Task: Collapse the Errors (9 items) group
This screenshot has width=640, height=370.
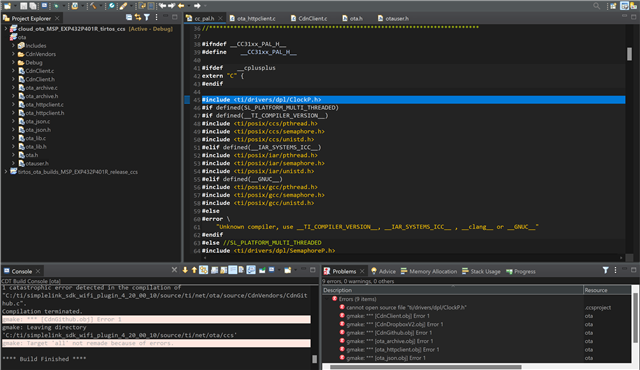Action: tap(328, 299)
